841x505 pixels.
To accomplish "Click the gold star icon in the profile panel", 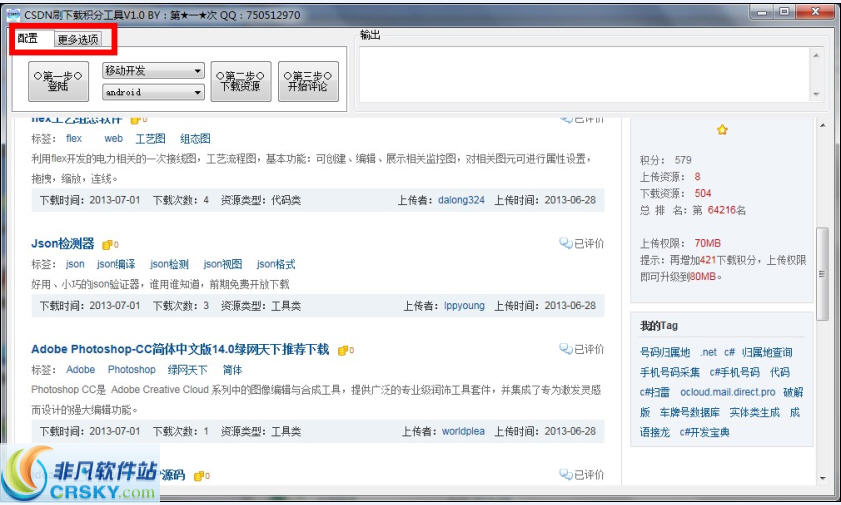I will 722,130.
